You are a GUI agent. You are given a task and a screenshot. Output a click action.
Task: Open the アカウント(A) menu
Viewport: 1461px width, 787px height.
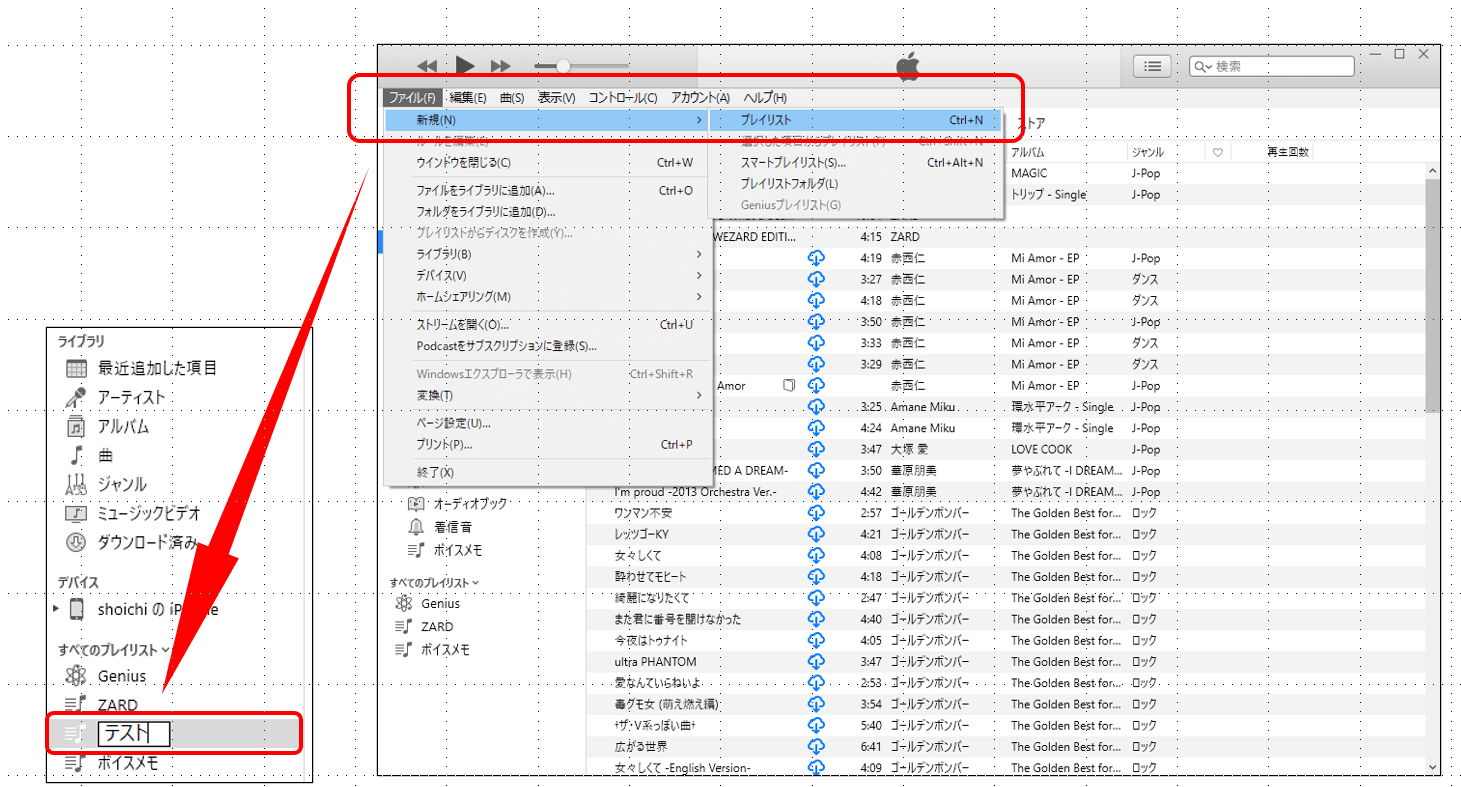700,97
